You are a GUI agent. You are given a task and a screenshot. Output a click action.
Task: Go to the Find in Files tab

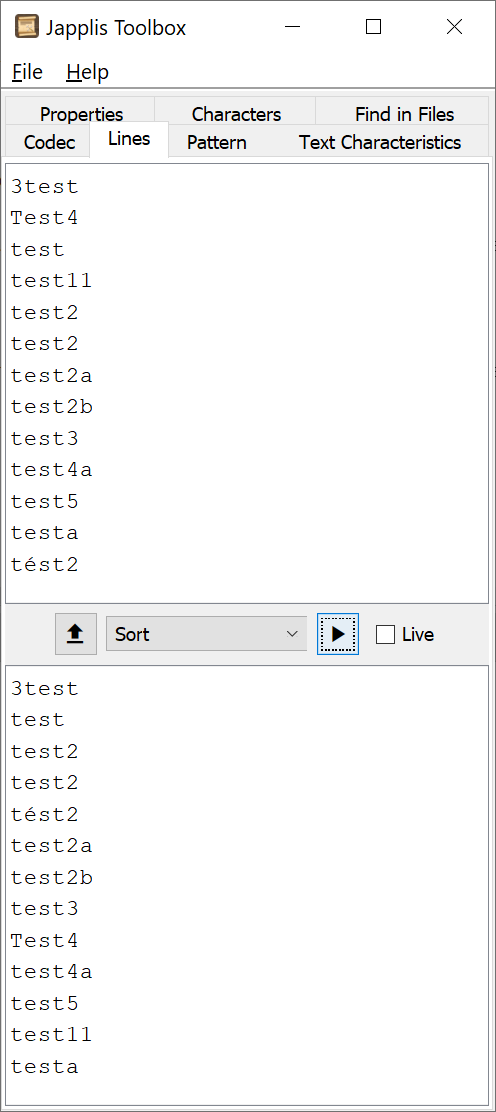pos(404,113)
